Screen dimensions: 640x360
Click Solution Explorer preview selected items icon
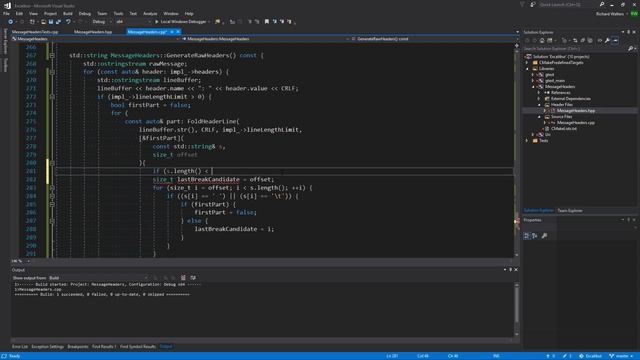tap(615, 40)
